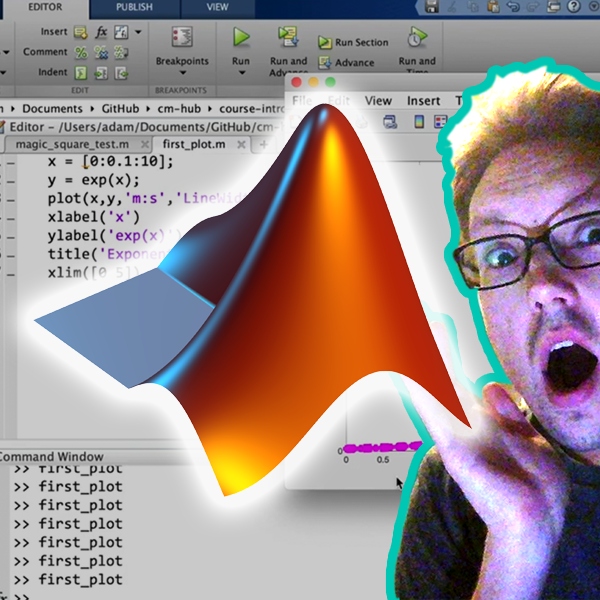Open Help with the question mark icon
Image resolution: width=600 pixels, height=600 pixels.
pos(574,7)
